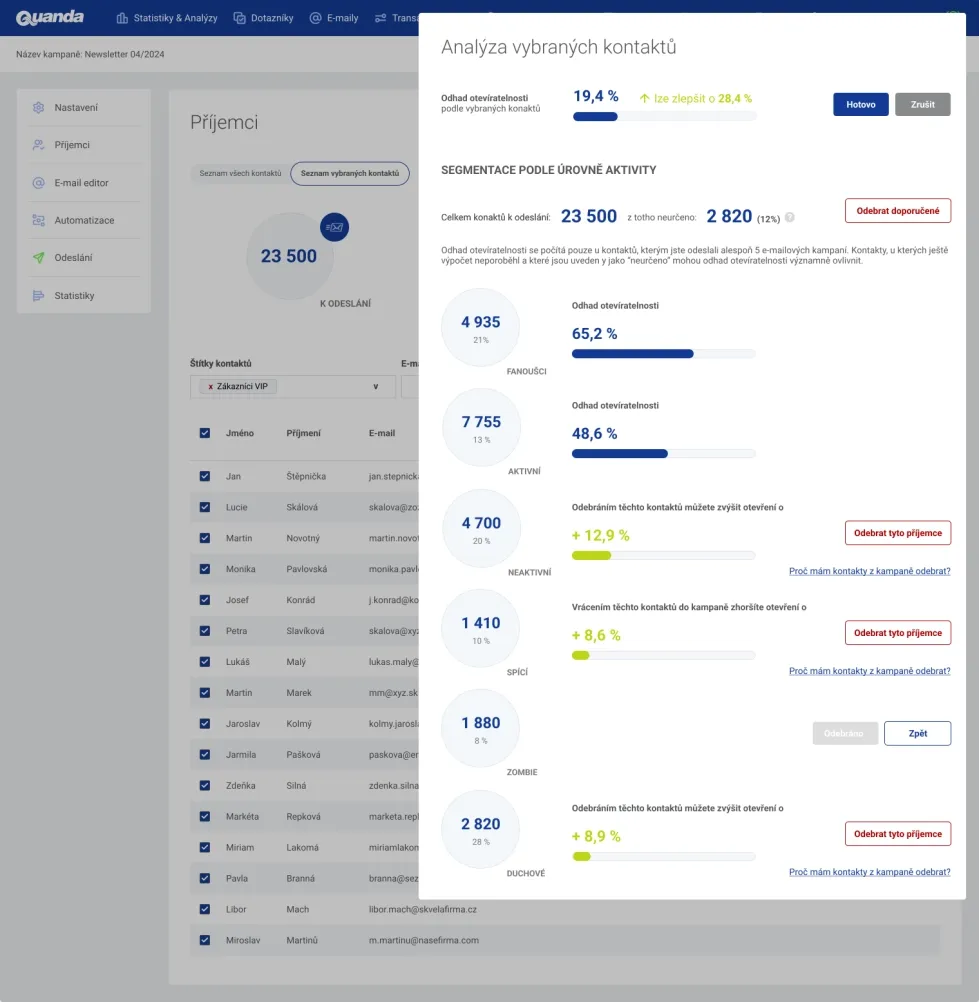
Task: Uncheck the Lucie Skálová row checkbox
Action: 205,507
